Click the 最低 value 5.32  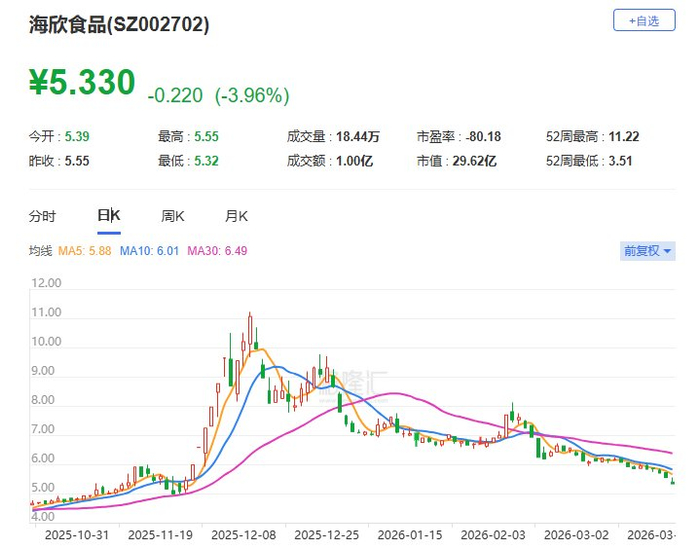click(x=206, y=161)
